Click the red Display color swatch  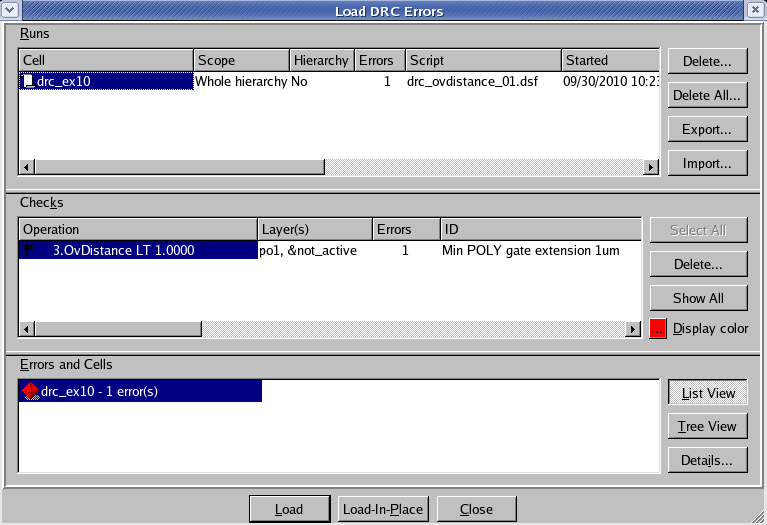click(658, 329)
